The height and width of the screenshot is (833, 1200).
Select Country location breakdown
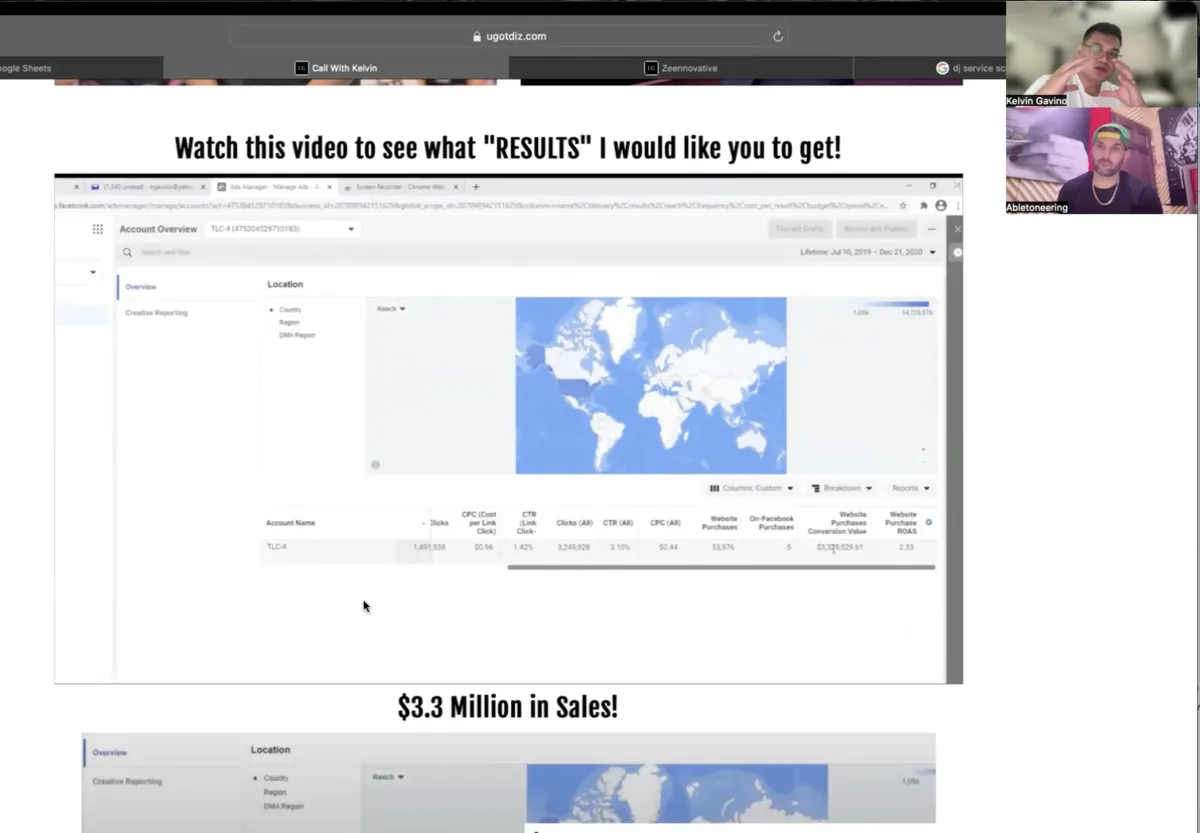click(x=290, y=310)
